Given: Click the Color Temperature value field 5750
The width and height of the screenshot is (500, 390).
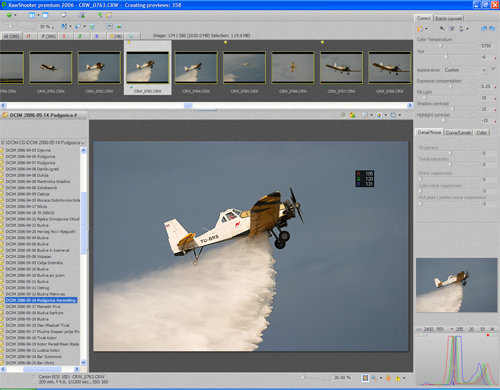Looking at the screenshot, I should [486, 46].
